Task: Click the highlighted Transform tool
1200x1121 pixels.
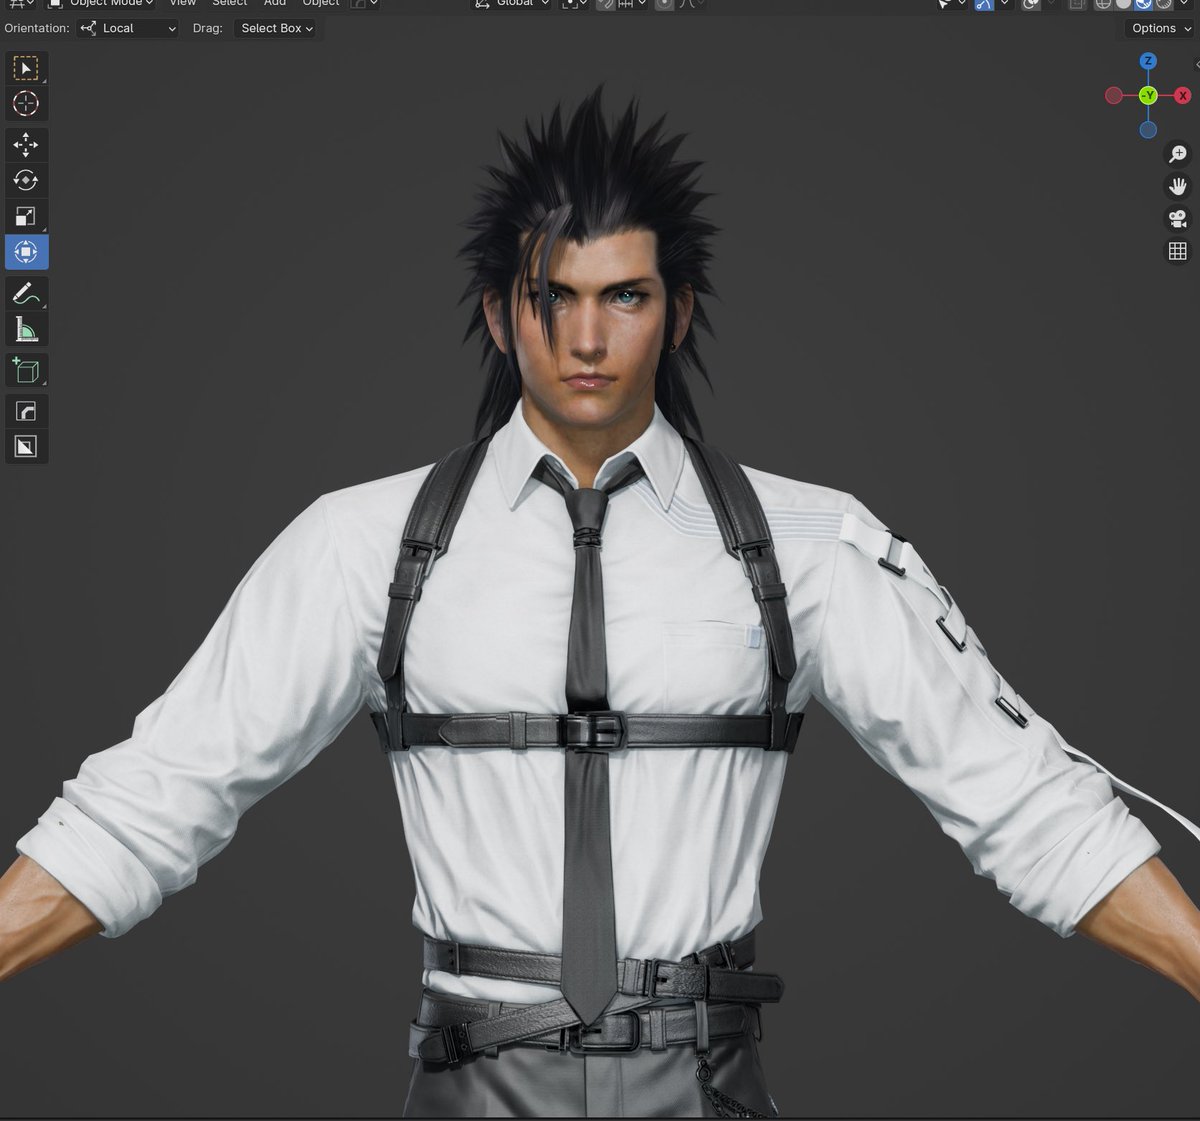Action: 26,252
